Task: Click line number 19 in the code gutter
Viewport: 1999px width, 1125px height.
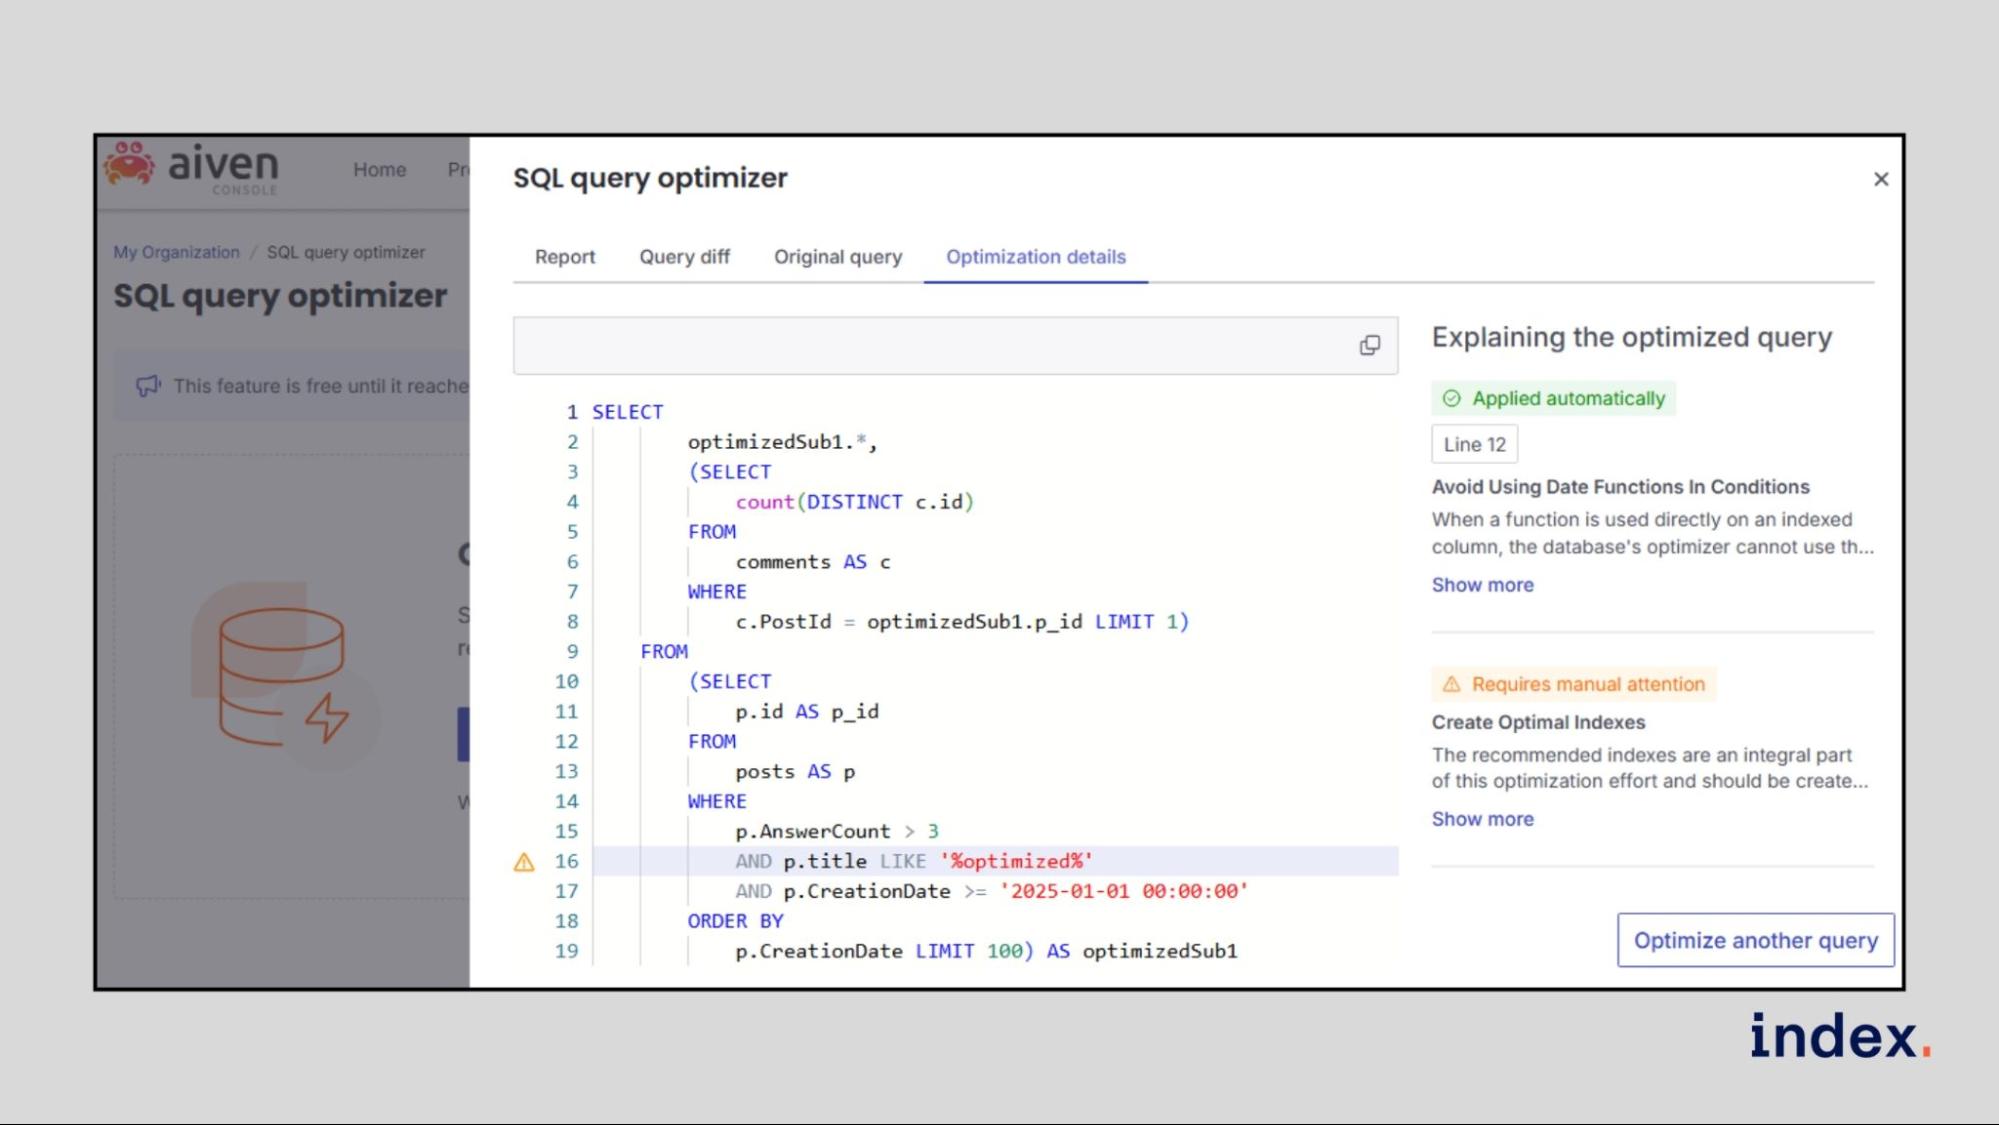Action: pyautogui.click(x=566, y=951)
